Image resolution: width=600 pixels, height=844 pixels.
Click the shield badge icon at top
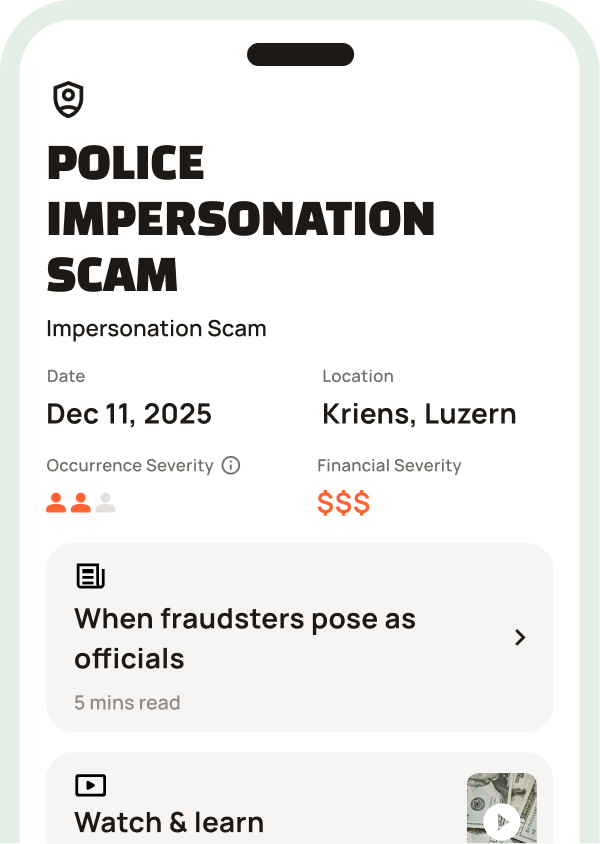pyautogui.click(x=68, y=99)
